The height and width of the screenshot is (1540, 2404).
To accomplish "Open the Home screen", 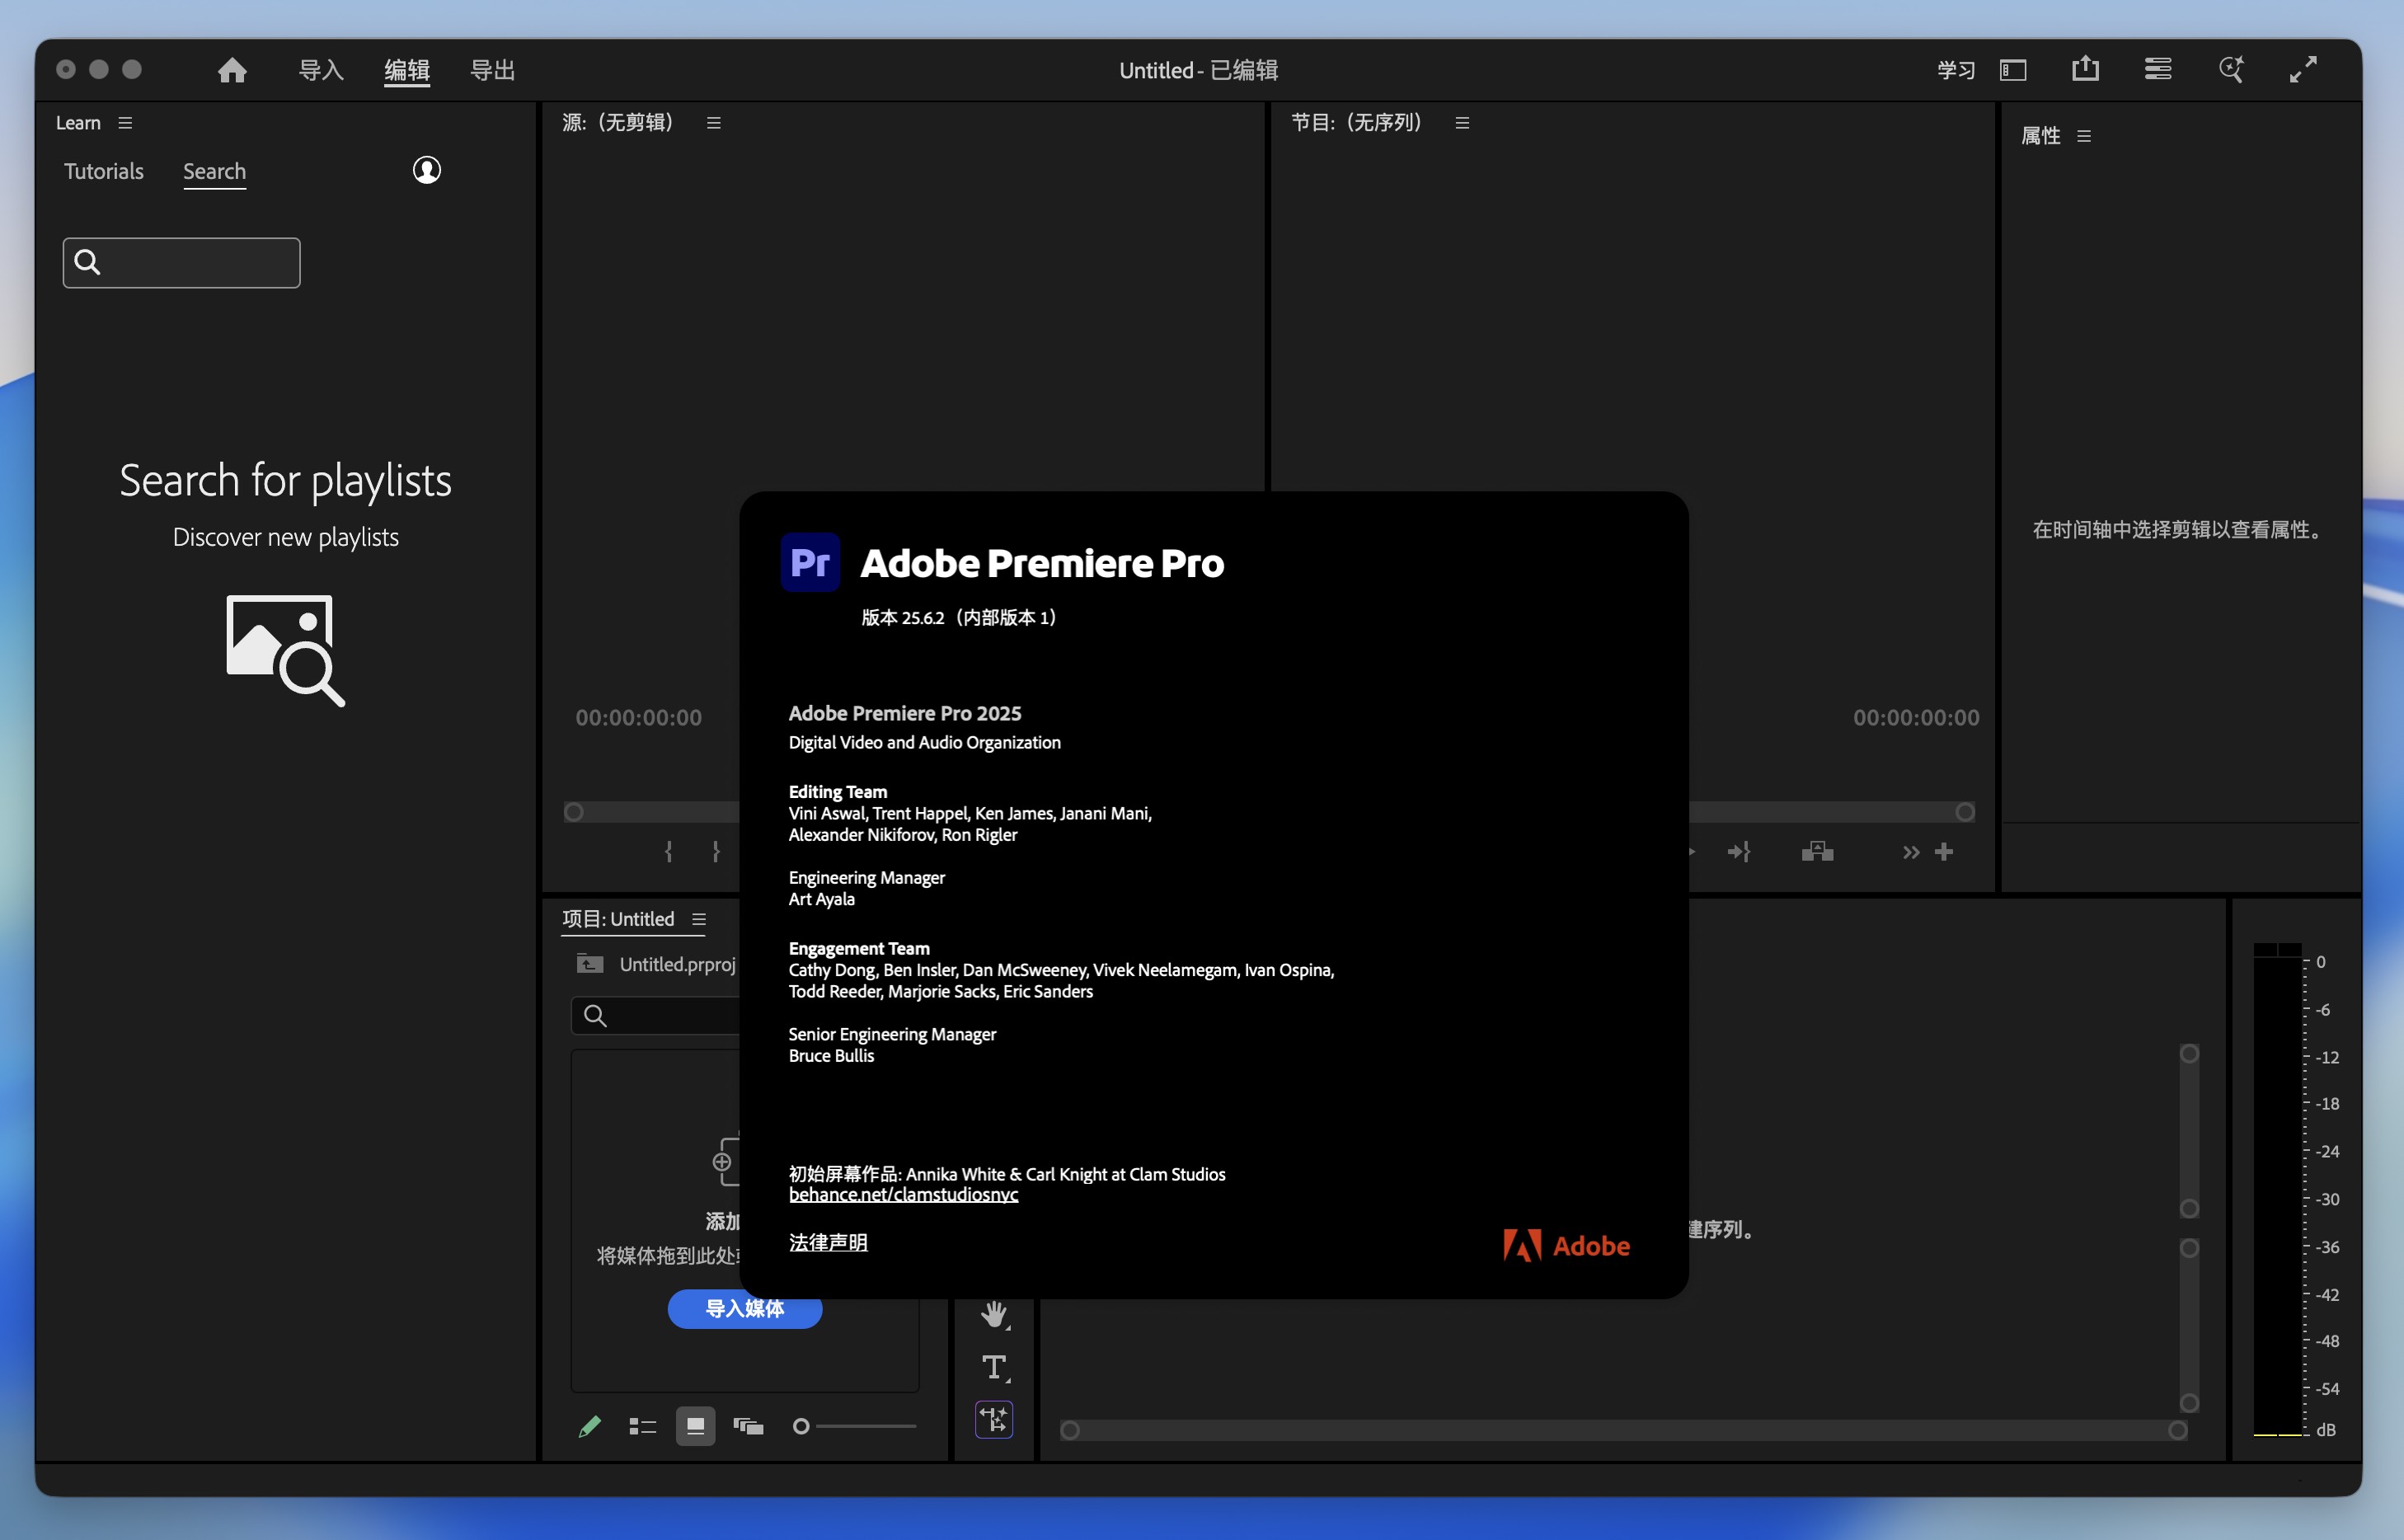I will click(232, 70).
